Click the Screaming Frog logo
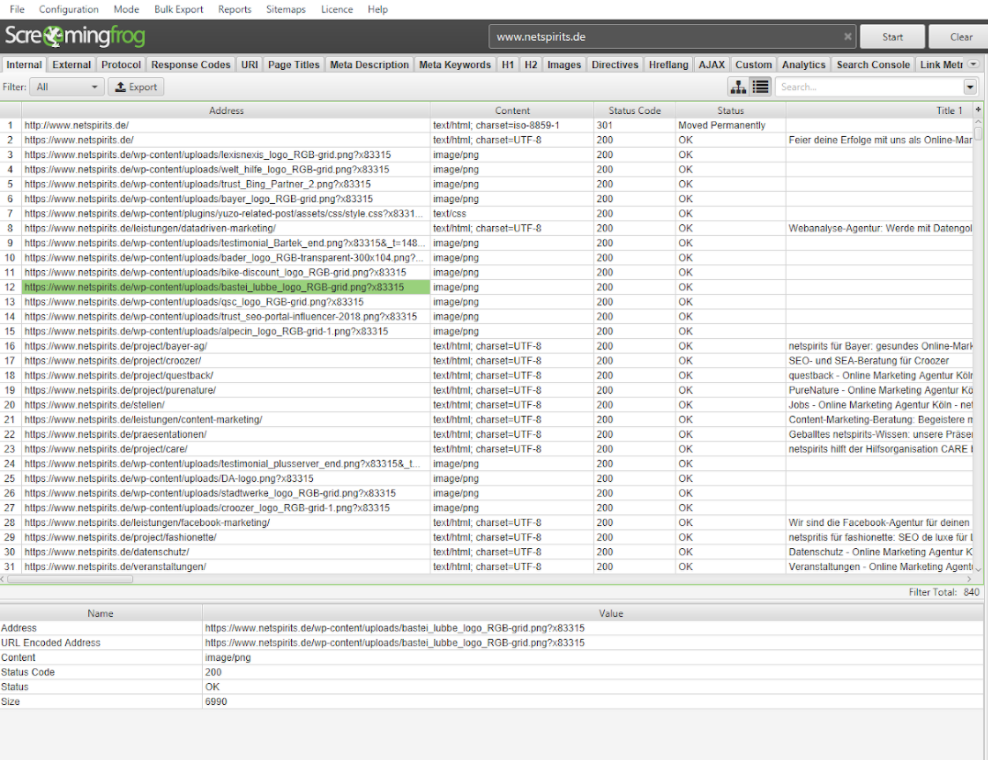This screenshot has height=760, width=988. pyautogui.click(x=75, y=37)
